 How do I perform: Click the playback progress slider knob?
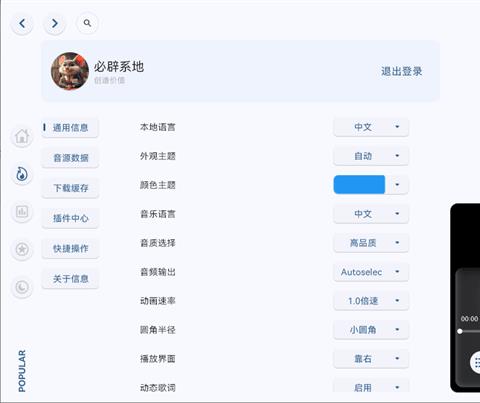point(460,331)
